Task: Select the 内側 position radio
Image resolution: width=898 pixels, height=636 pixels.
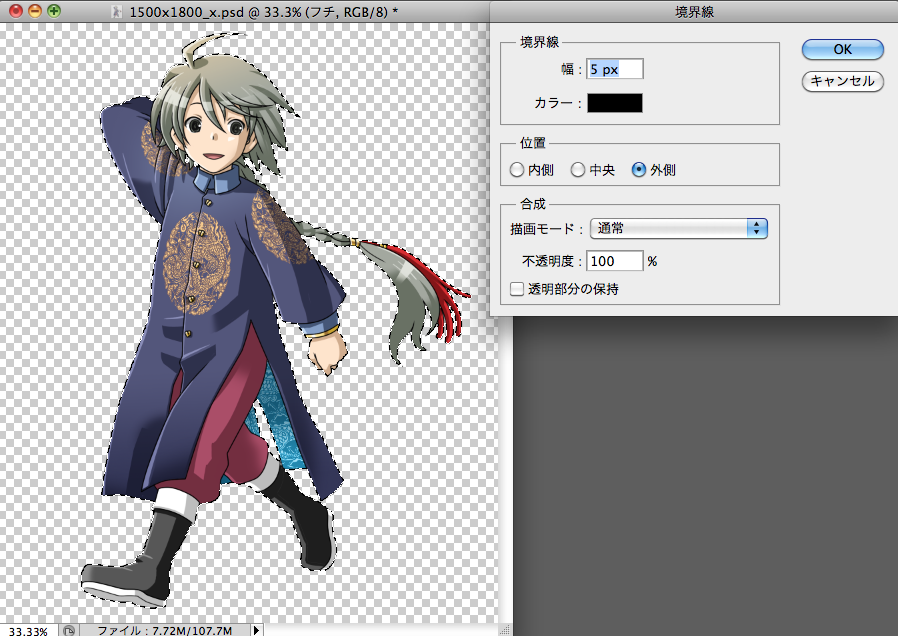Action: 517,170
